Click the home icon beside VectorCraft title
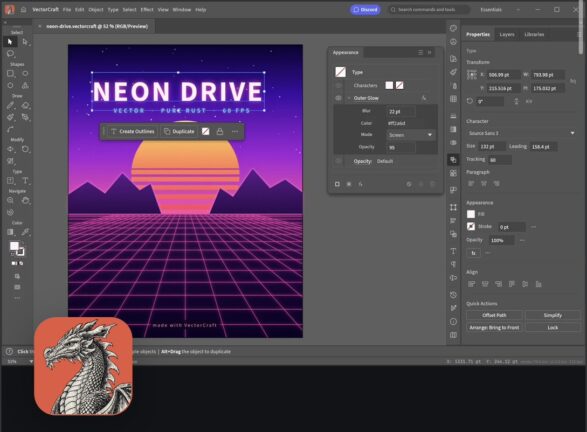 (x=23, y=10)
